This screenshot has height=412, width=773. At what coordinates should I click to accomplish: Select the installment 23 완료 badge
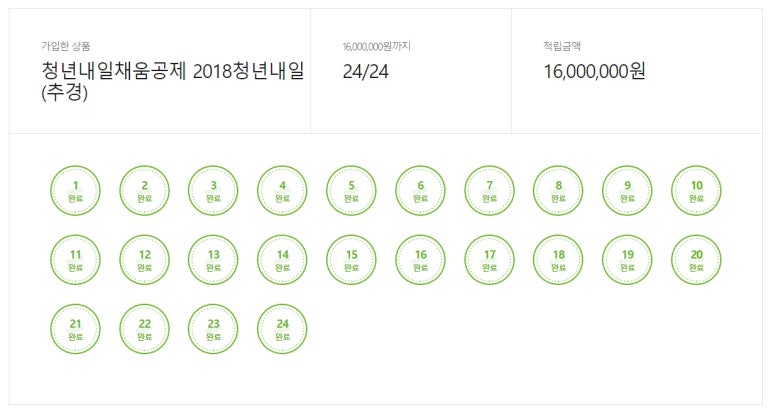214,329
